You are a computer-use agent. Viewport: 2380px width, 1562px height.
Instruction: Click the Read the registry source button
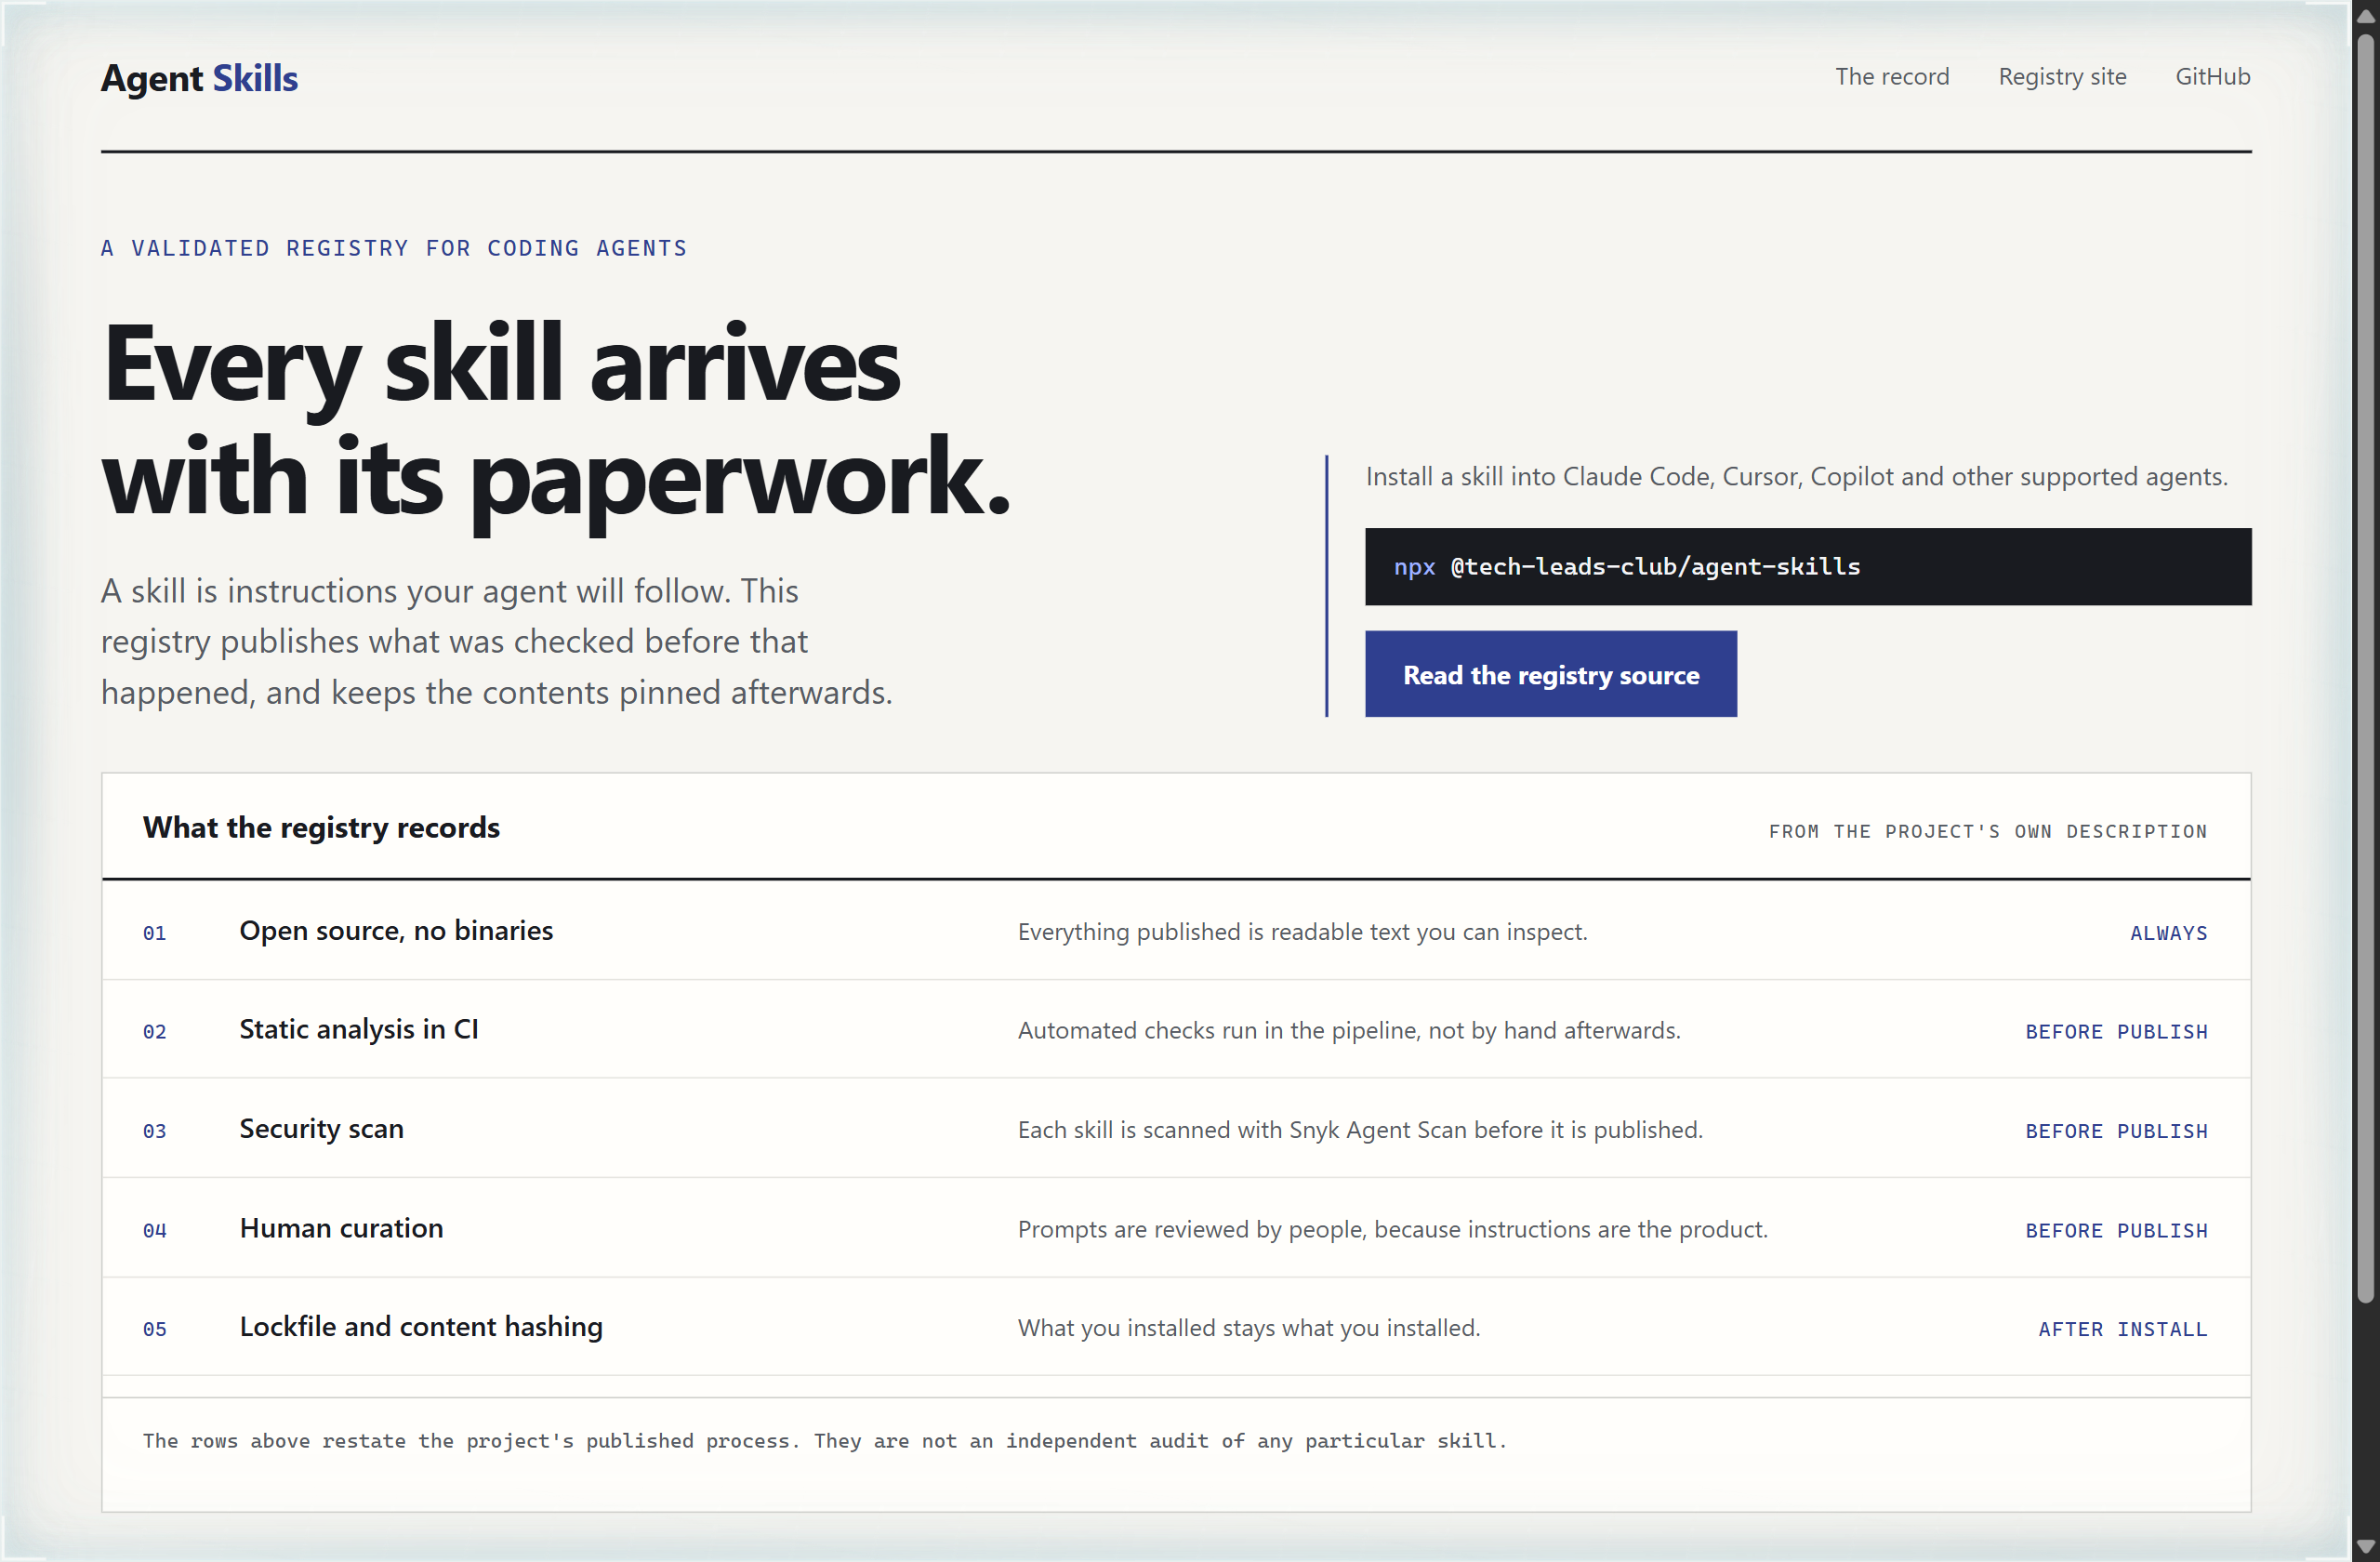tap(1550, 674)
